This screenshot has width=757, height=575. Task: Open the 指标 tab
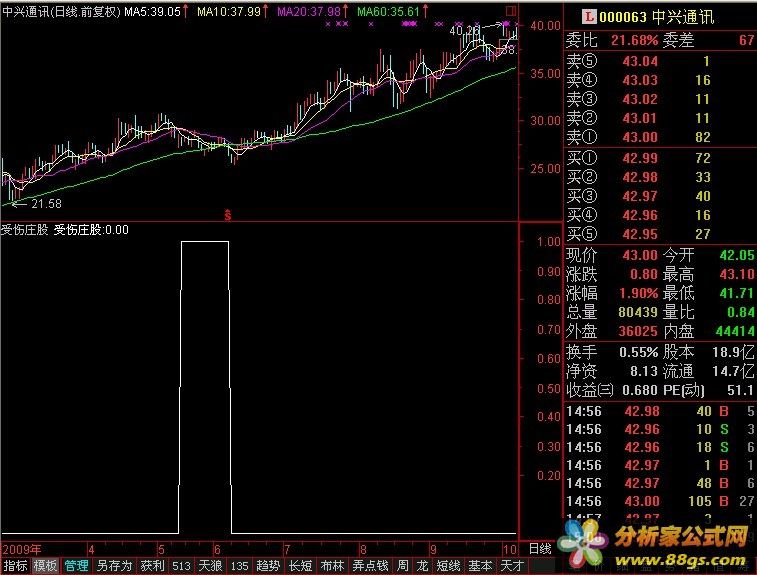pyautogui.click(x=15, y=565)
